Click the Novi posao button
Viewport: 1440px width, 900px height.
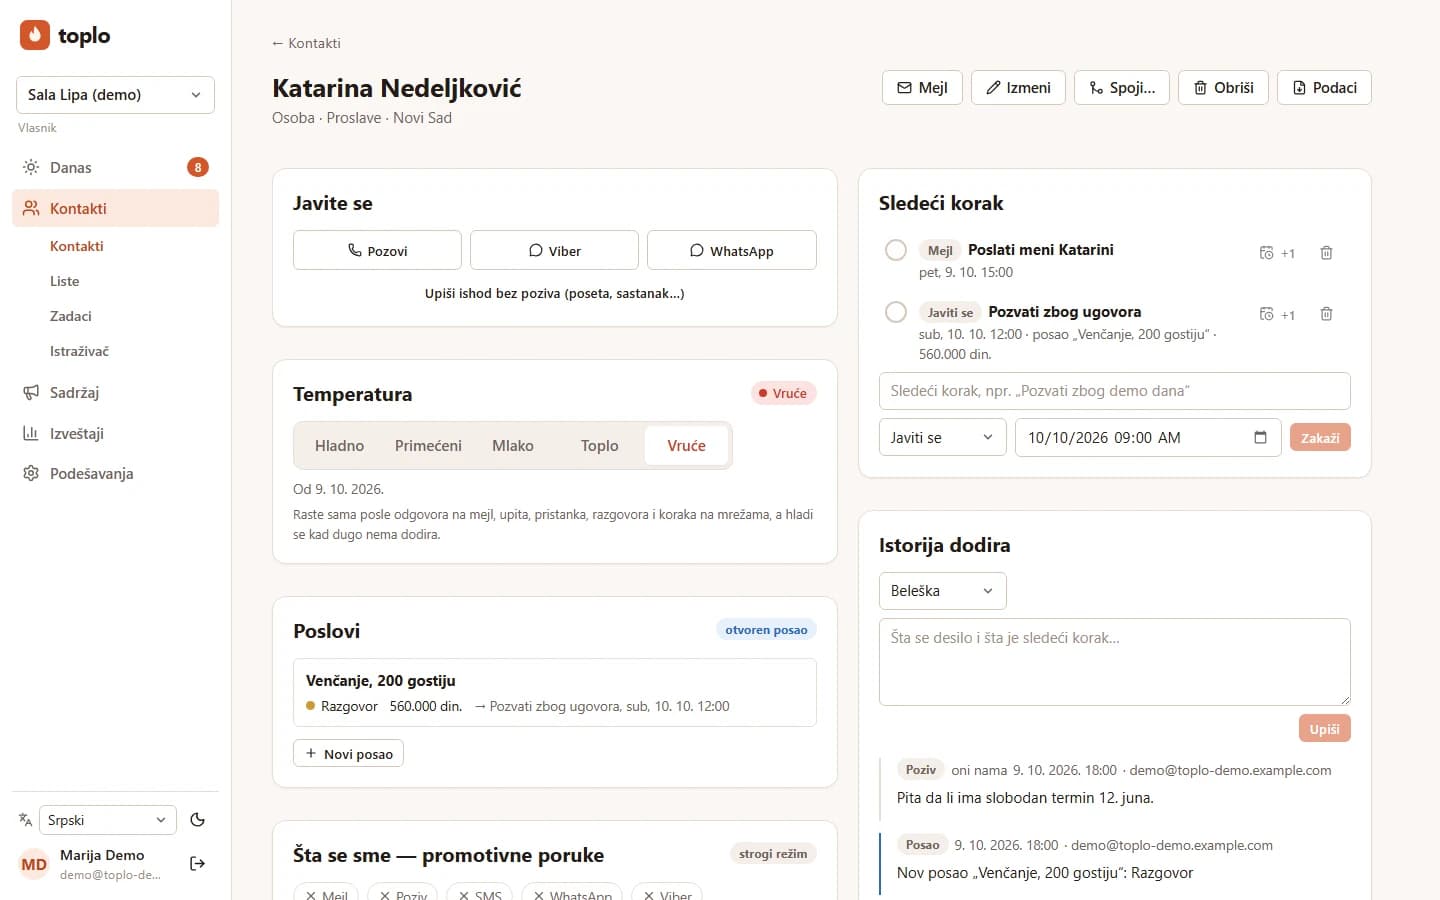click(348, 753)
